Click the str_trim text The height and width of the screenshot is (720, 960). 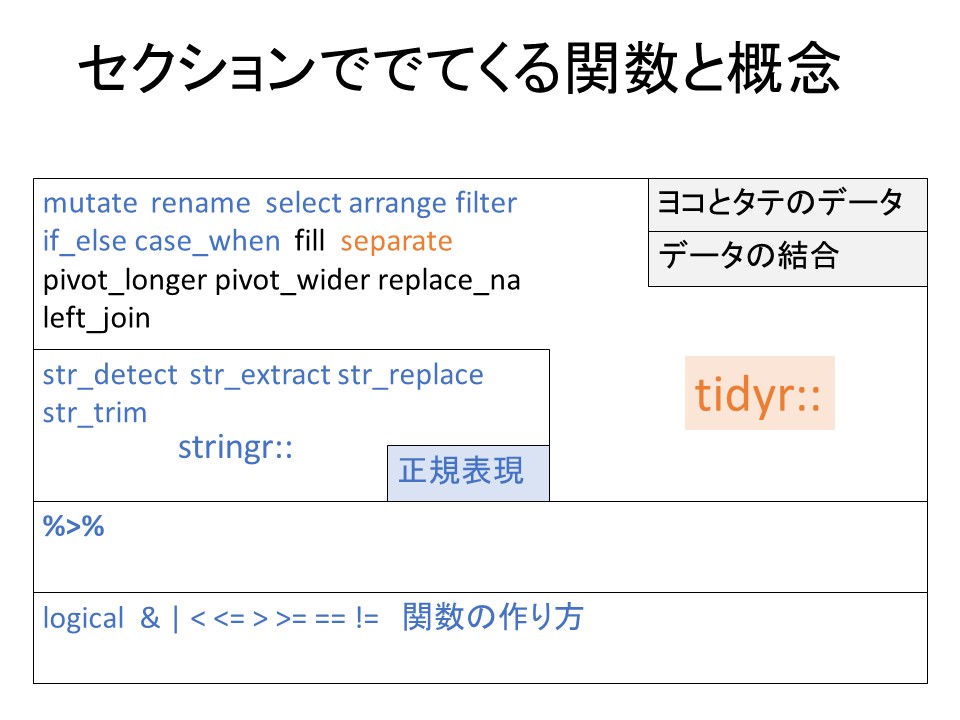[94, 413]
